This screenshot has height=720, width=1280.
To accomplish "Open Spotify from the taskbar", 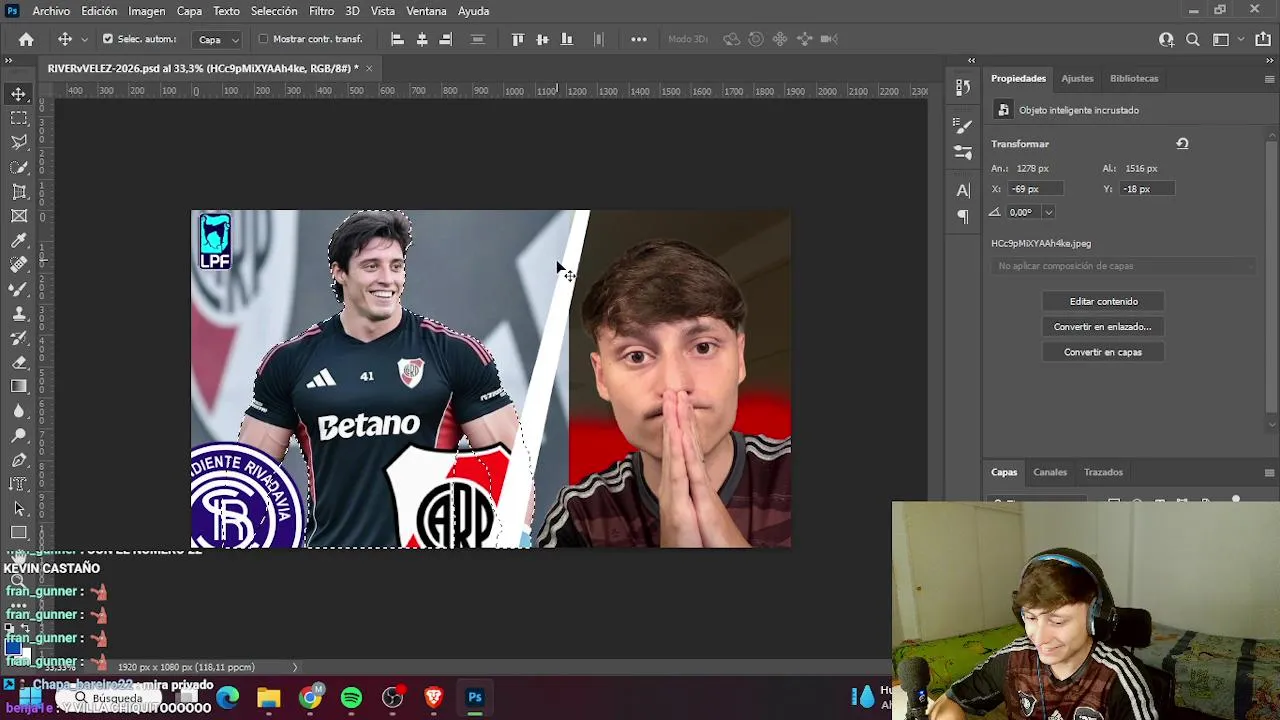I will (351, 697).
